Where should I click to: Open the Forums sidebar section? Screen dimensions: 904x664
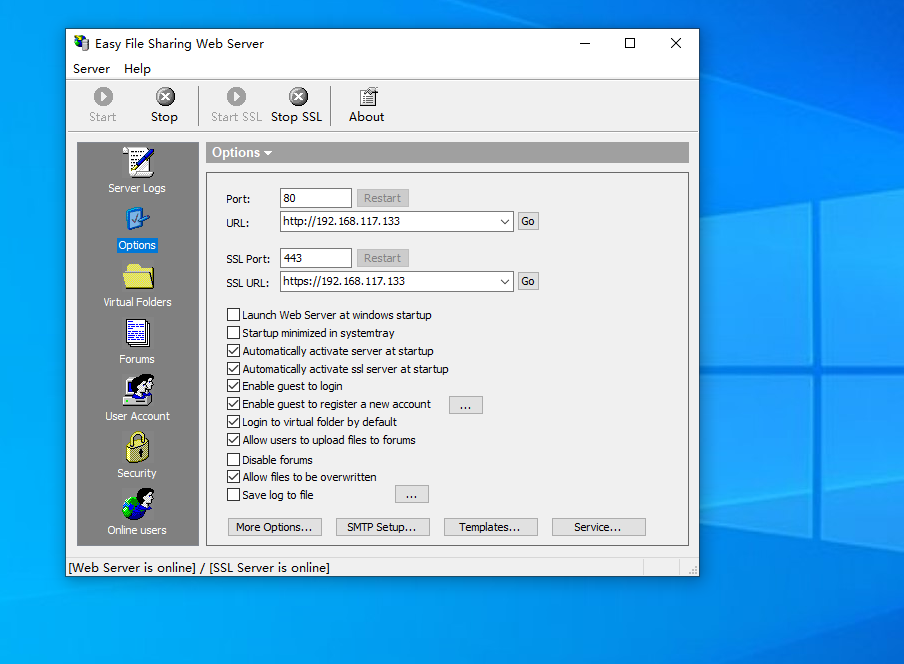coord(137,341)
